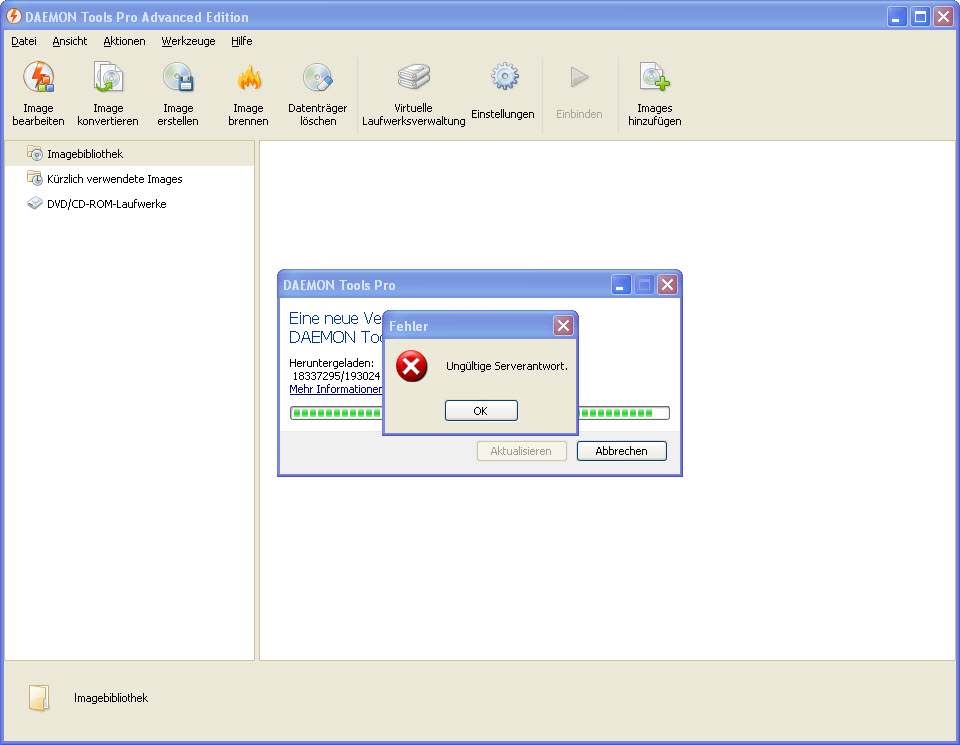The height and width of the screenshot is (745, 960).
Task: Click Abbrechen in the update dialog
Action: 621,451
